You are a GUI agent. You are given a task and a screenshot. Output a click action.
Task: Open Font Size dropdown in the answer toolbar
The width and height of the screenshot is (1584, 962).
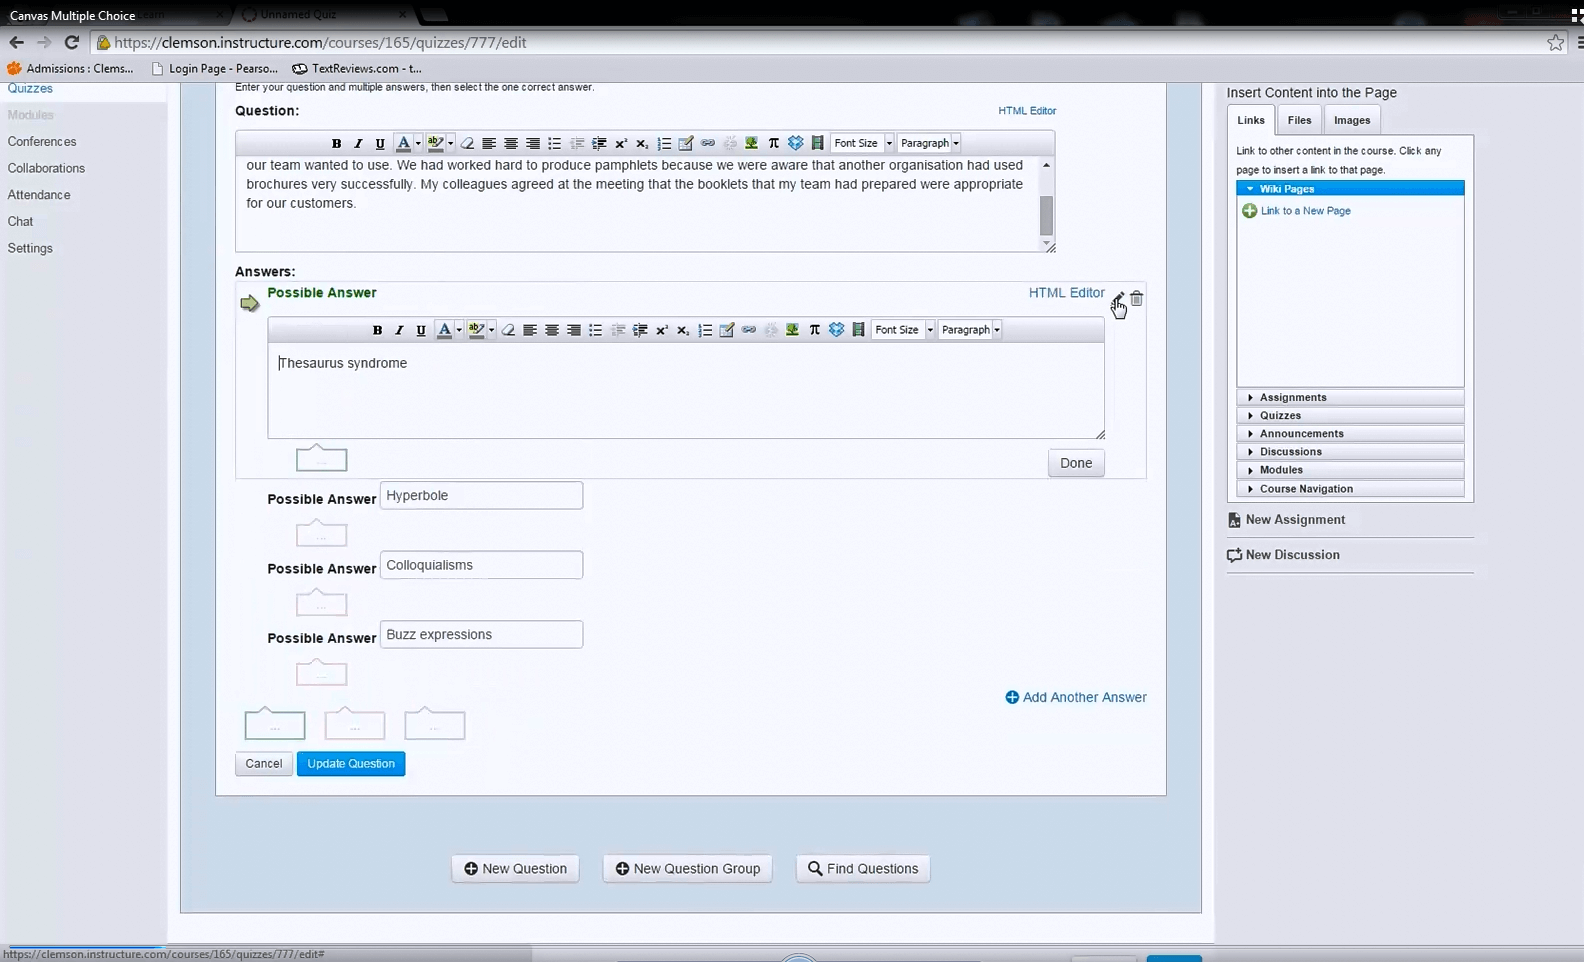[x=903, y=330]
